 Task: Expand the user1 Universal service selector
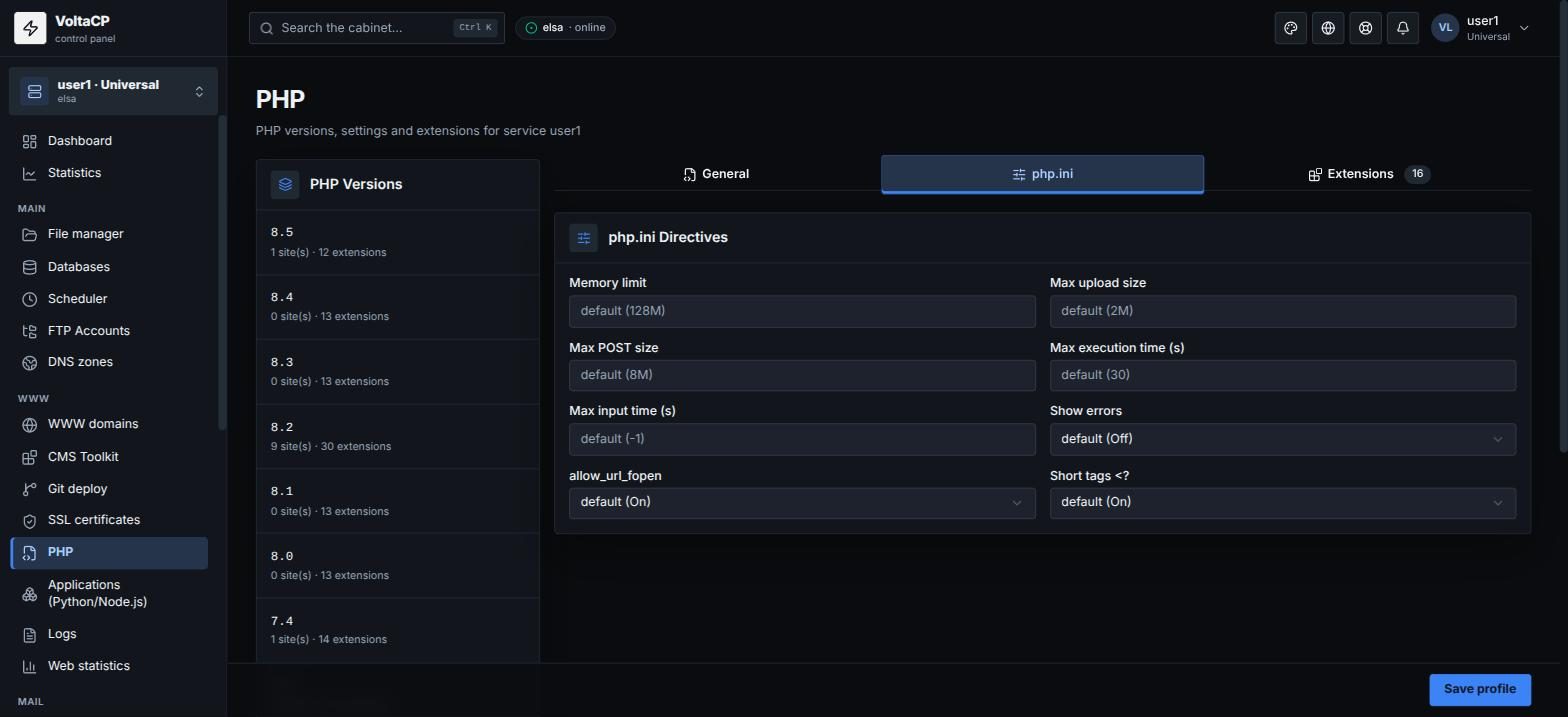click(113, 91)
